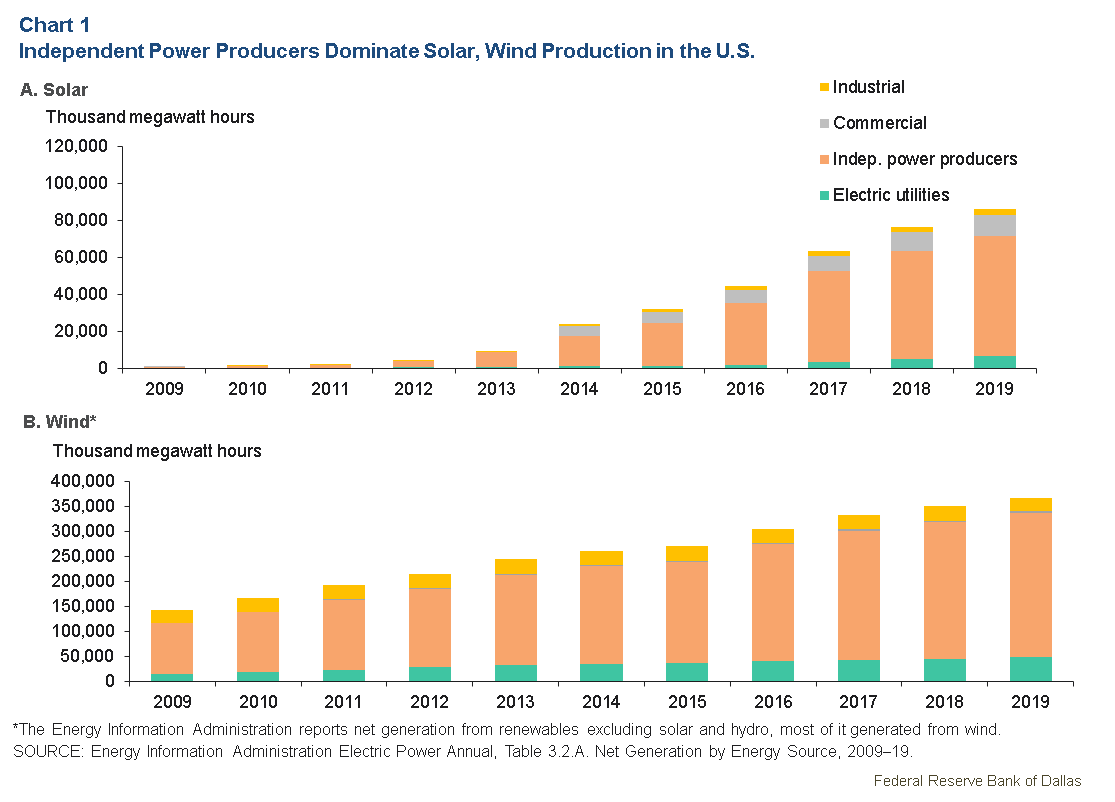The image size is (1115, 802).
Task: Click the wind axis value 350,000
Action: click(x=82, y=506)
